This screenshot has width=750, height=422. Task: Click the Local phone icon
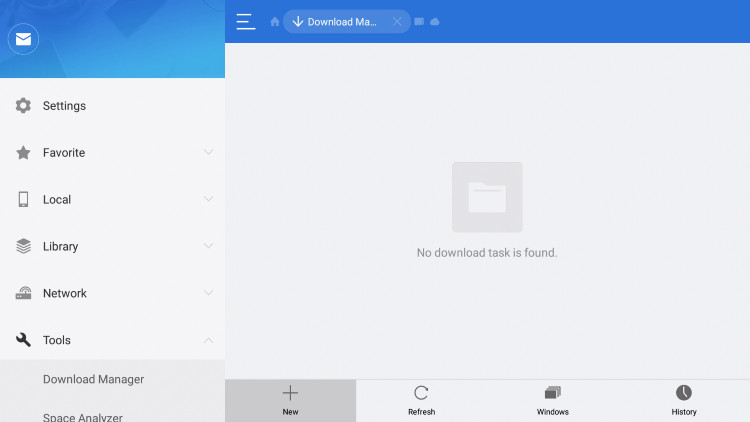tap(23, 200)
